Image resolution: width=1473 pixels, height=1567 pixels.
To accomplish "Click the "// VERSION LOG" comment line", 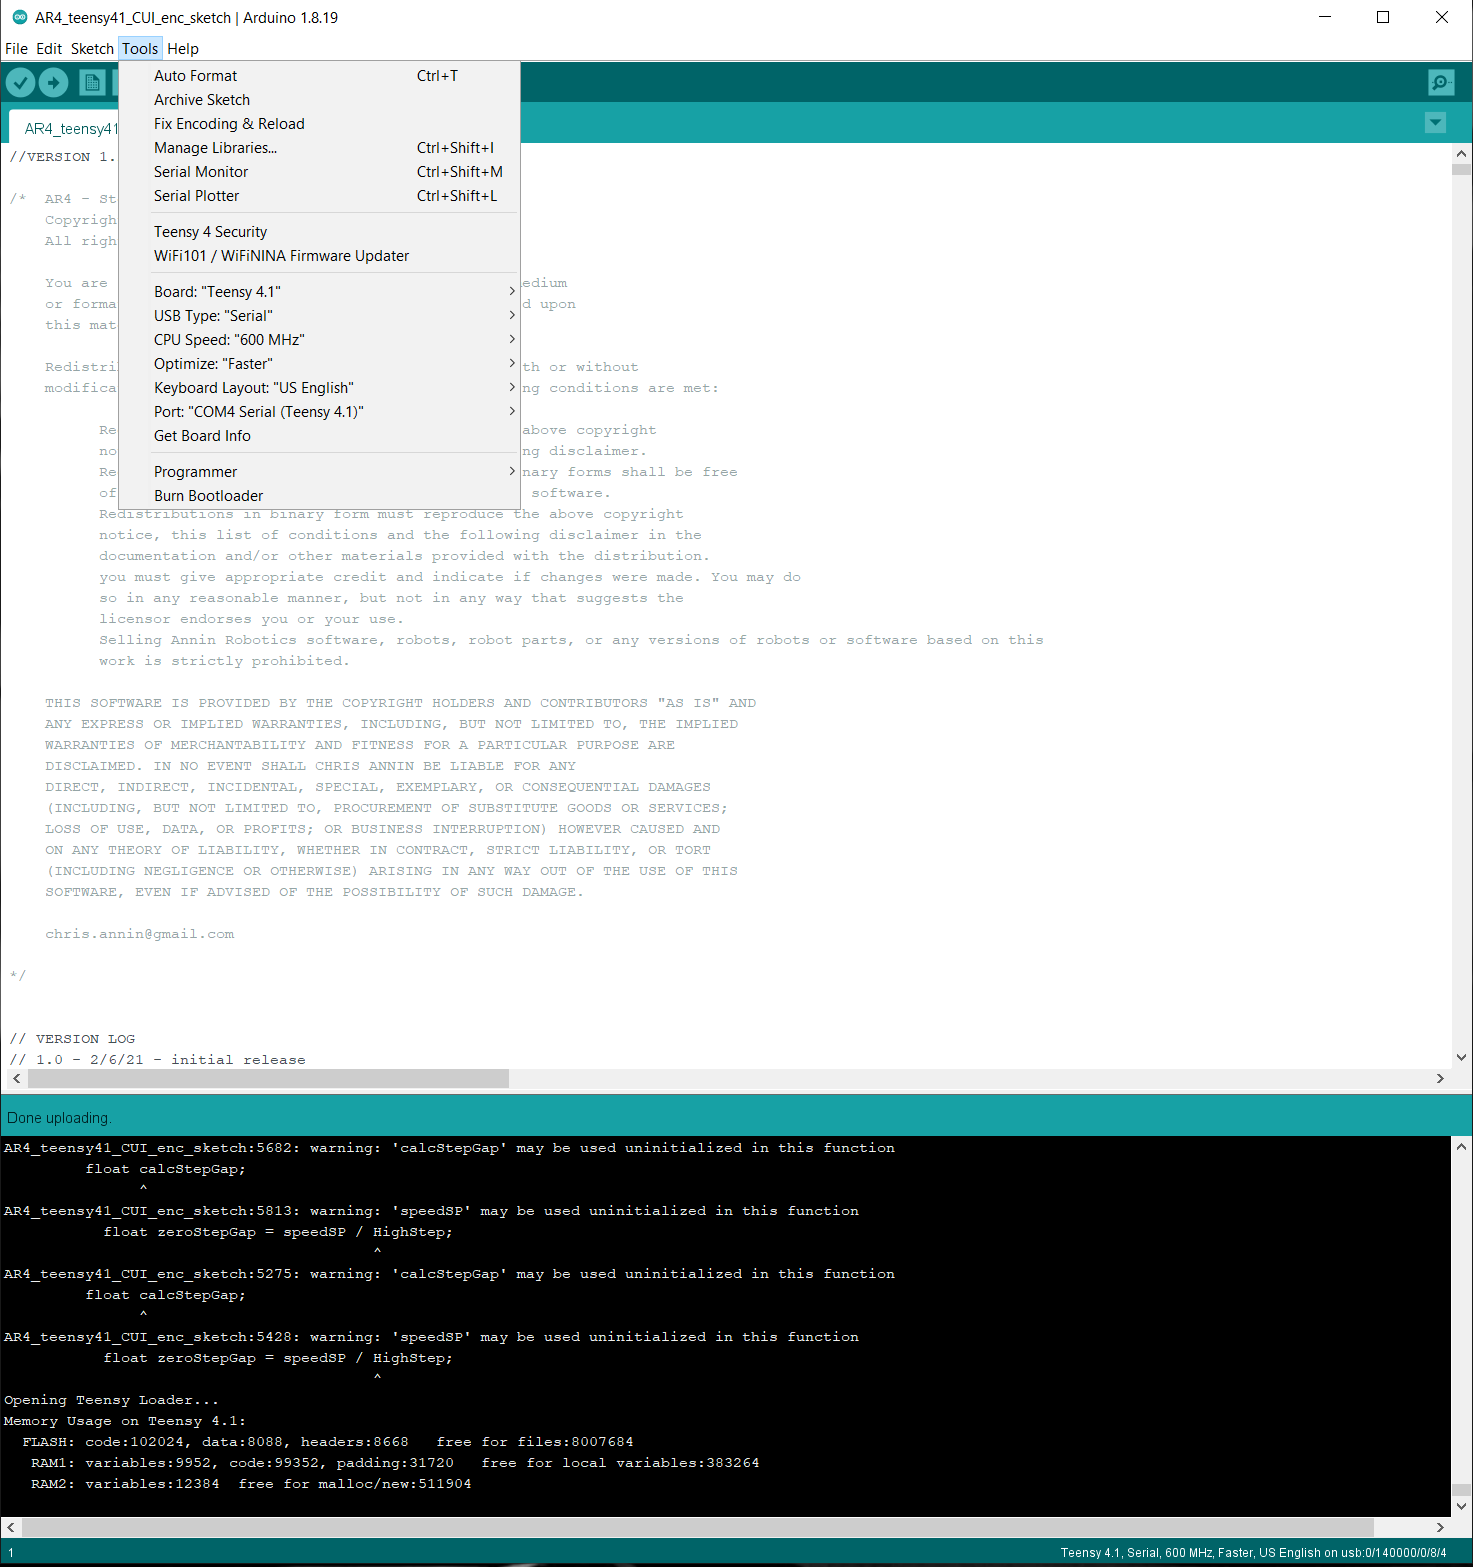I will pyautogui.click(x=72, y=1039).
